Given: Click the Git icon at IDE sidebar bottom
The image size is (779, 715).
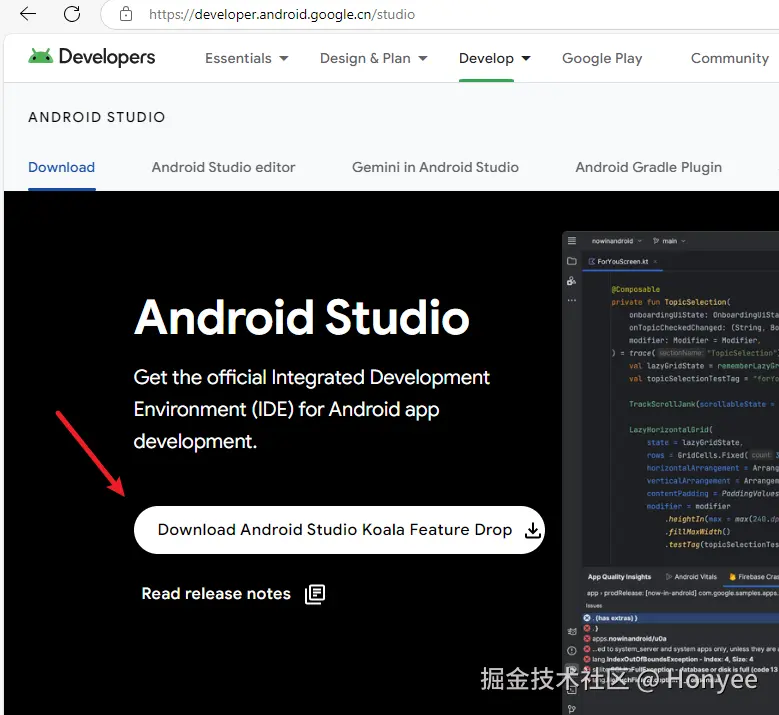Looking at the screenshot, I should [572, 709].
